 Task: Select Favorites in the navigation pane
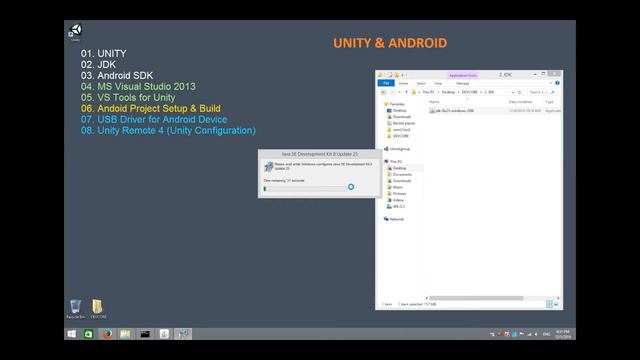(x=394, y=104)
